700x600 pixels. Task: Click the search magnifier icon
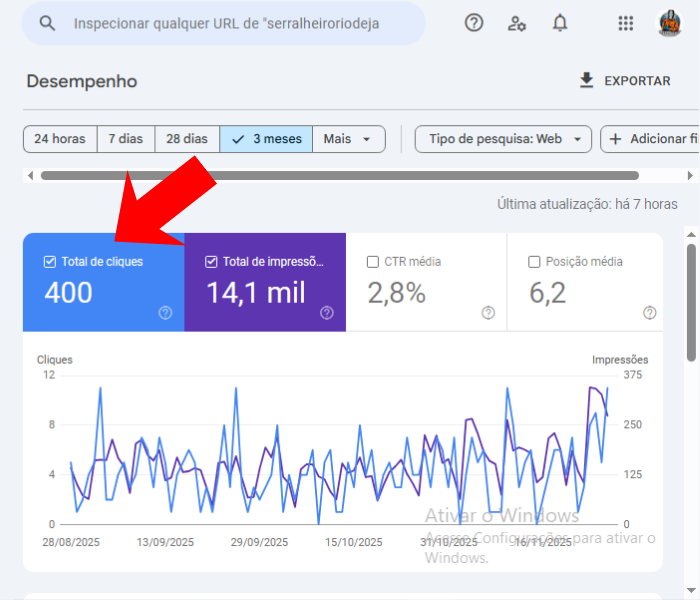(47, 22)
